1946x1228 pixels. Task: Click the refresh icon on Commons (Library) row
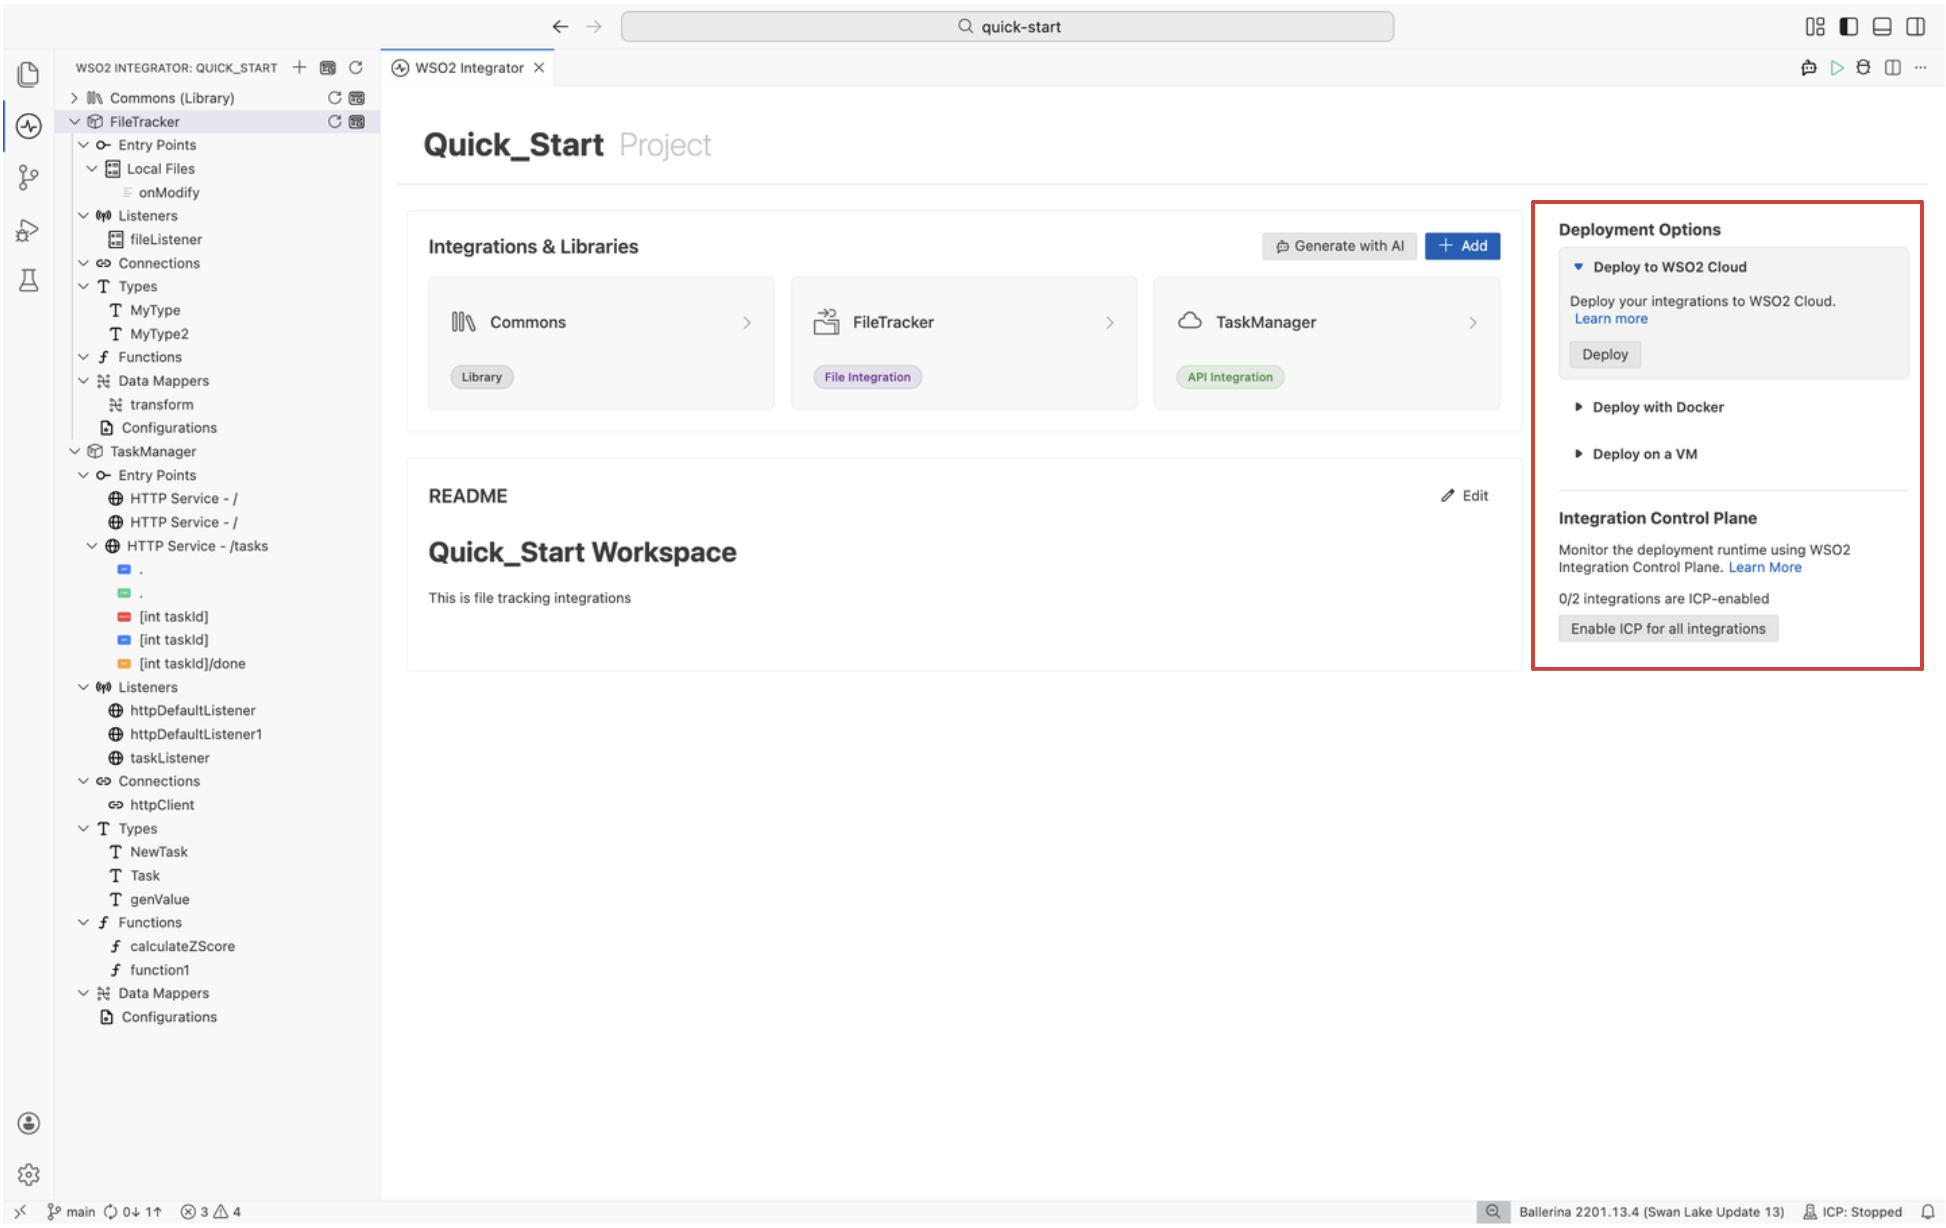tap(335, 98)
